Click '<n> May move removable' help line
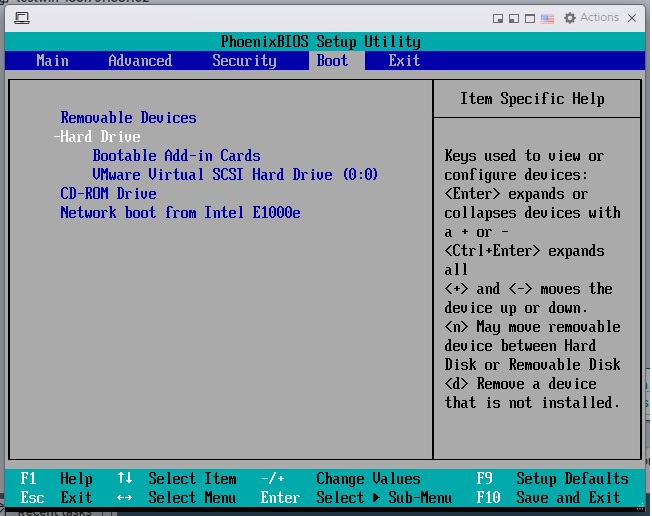This screenshot has width=652, height=516. [x=532, y=327]
